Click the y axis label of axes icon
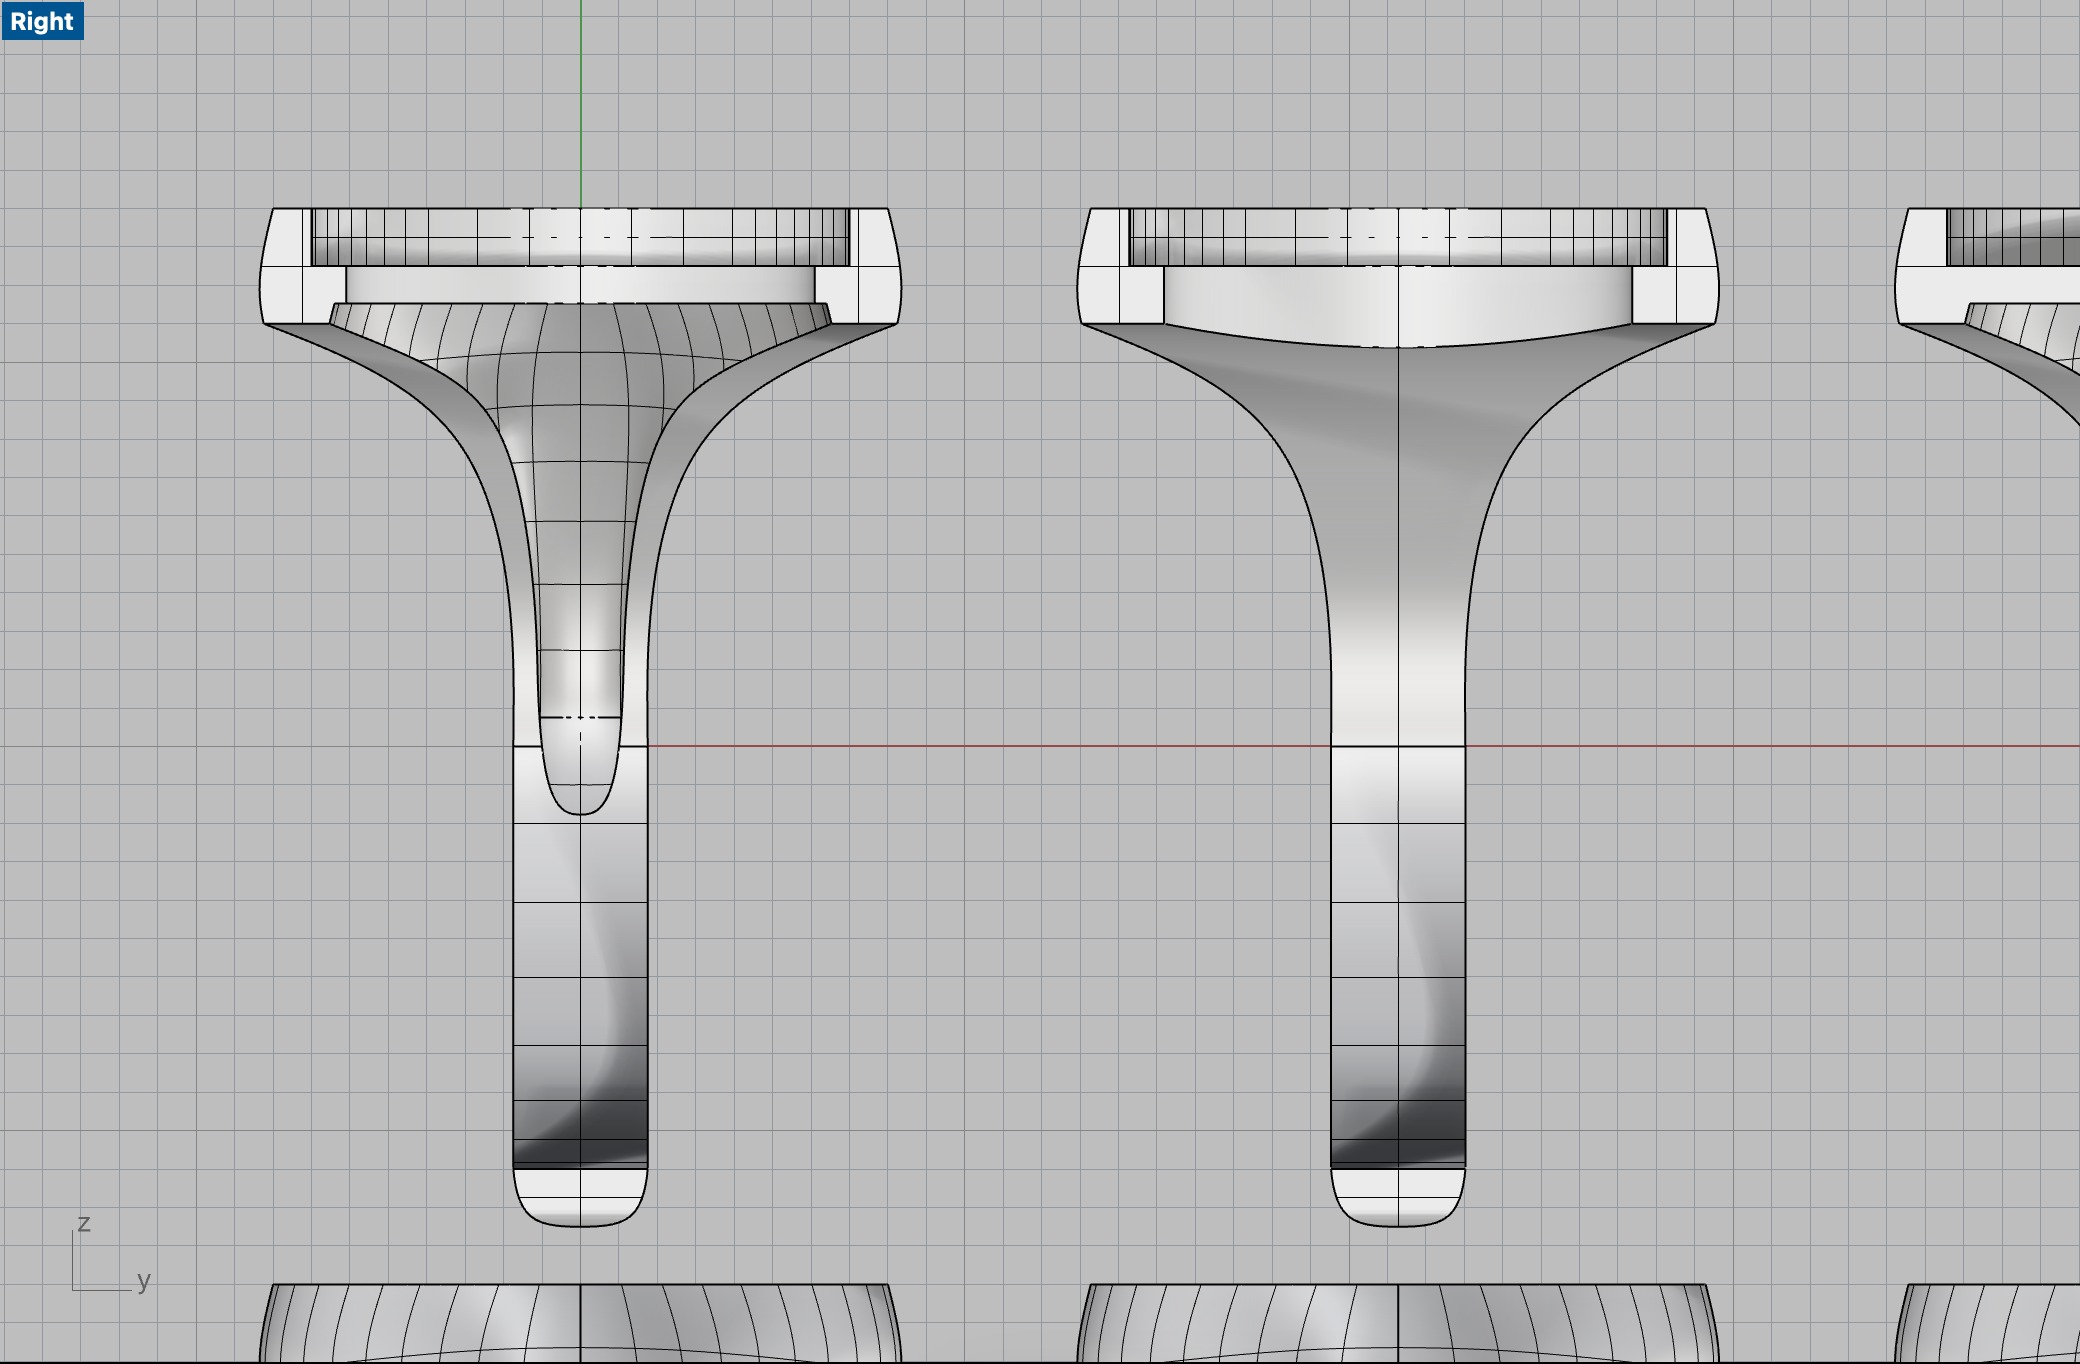This screenshot has width=2080, height=1364. tap(144, 1279)
